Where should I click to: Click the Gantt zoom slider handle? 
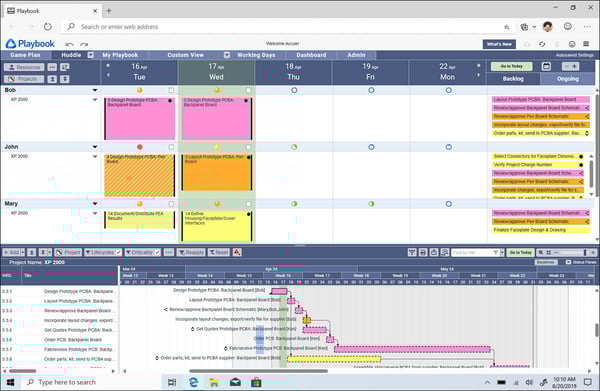585,253
